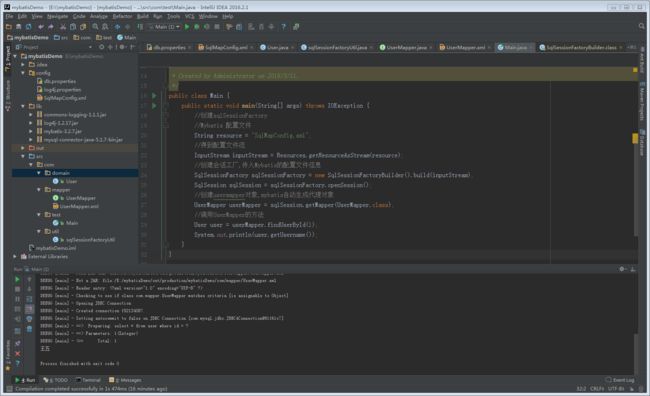Collapse the config folder

(x=23, y=73)
